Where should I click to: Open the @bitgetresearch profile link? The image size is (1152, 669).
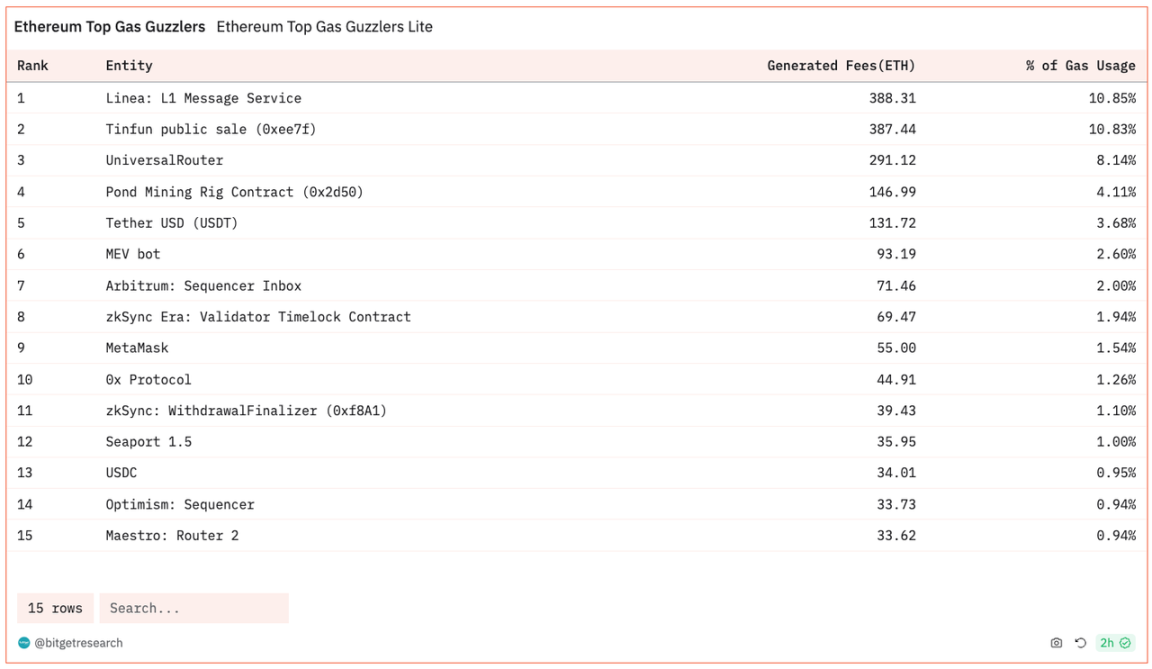click(78, 643)
